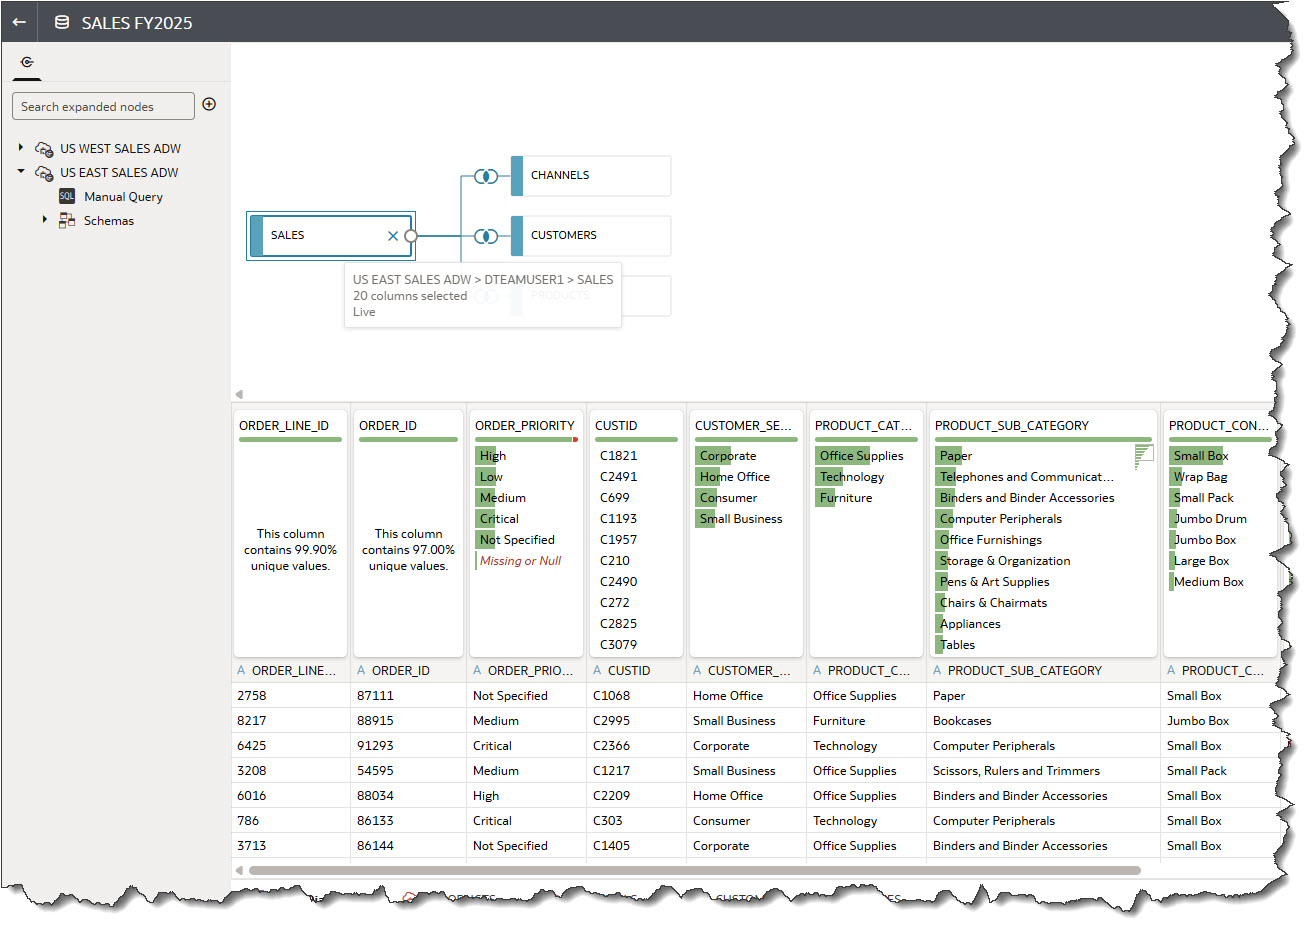Click cell 2758 in ORDER_LINE_ID column
Screen dimensions: 1316x931
(291, 696)
